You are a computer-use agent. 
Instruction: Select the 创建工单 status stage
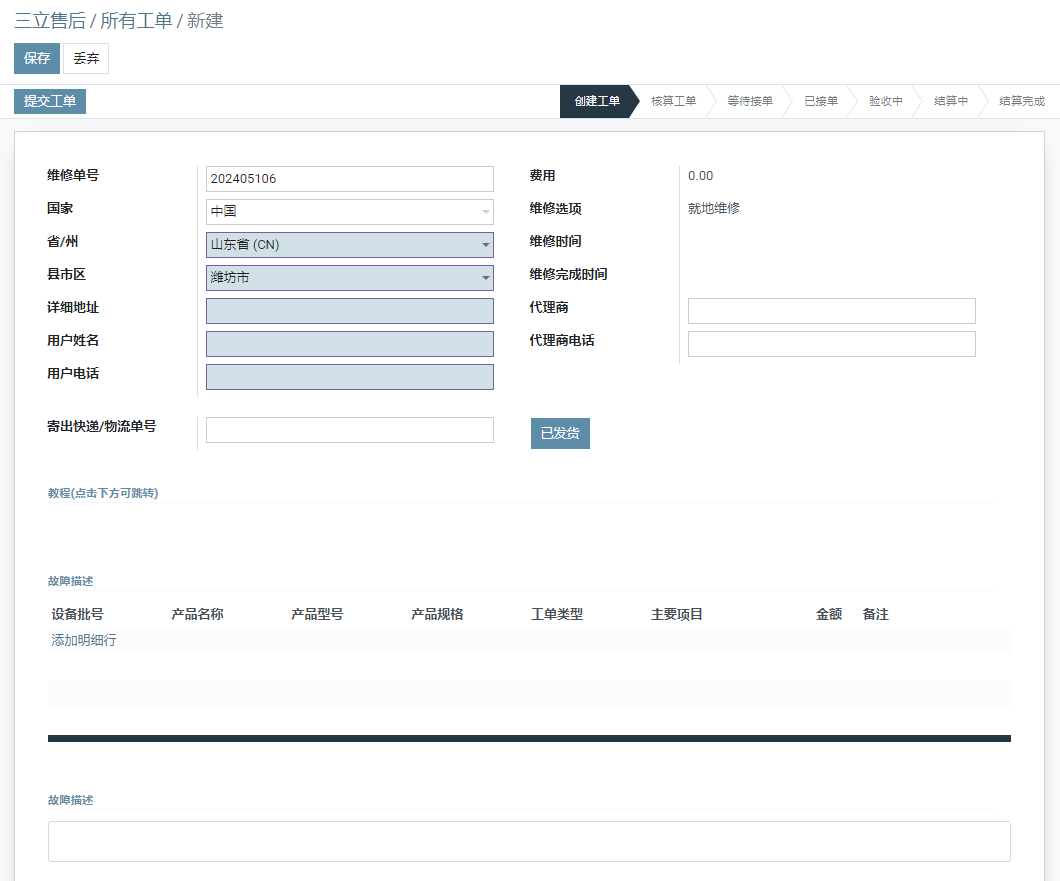coord(596,101)
